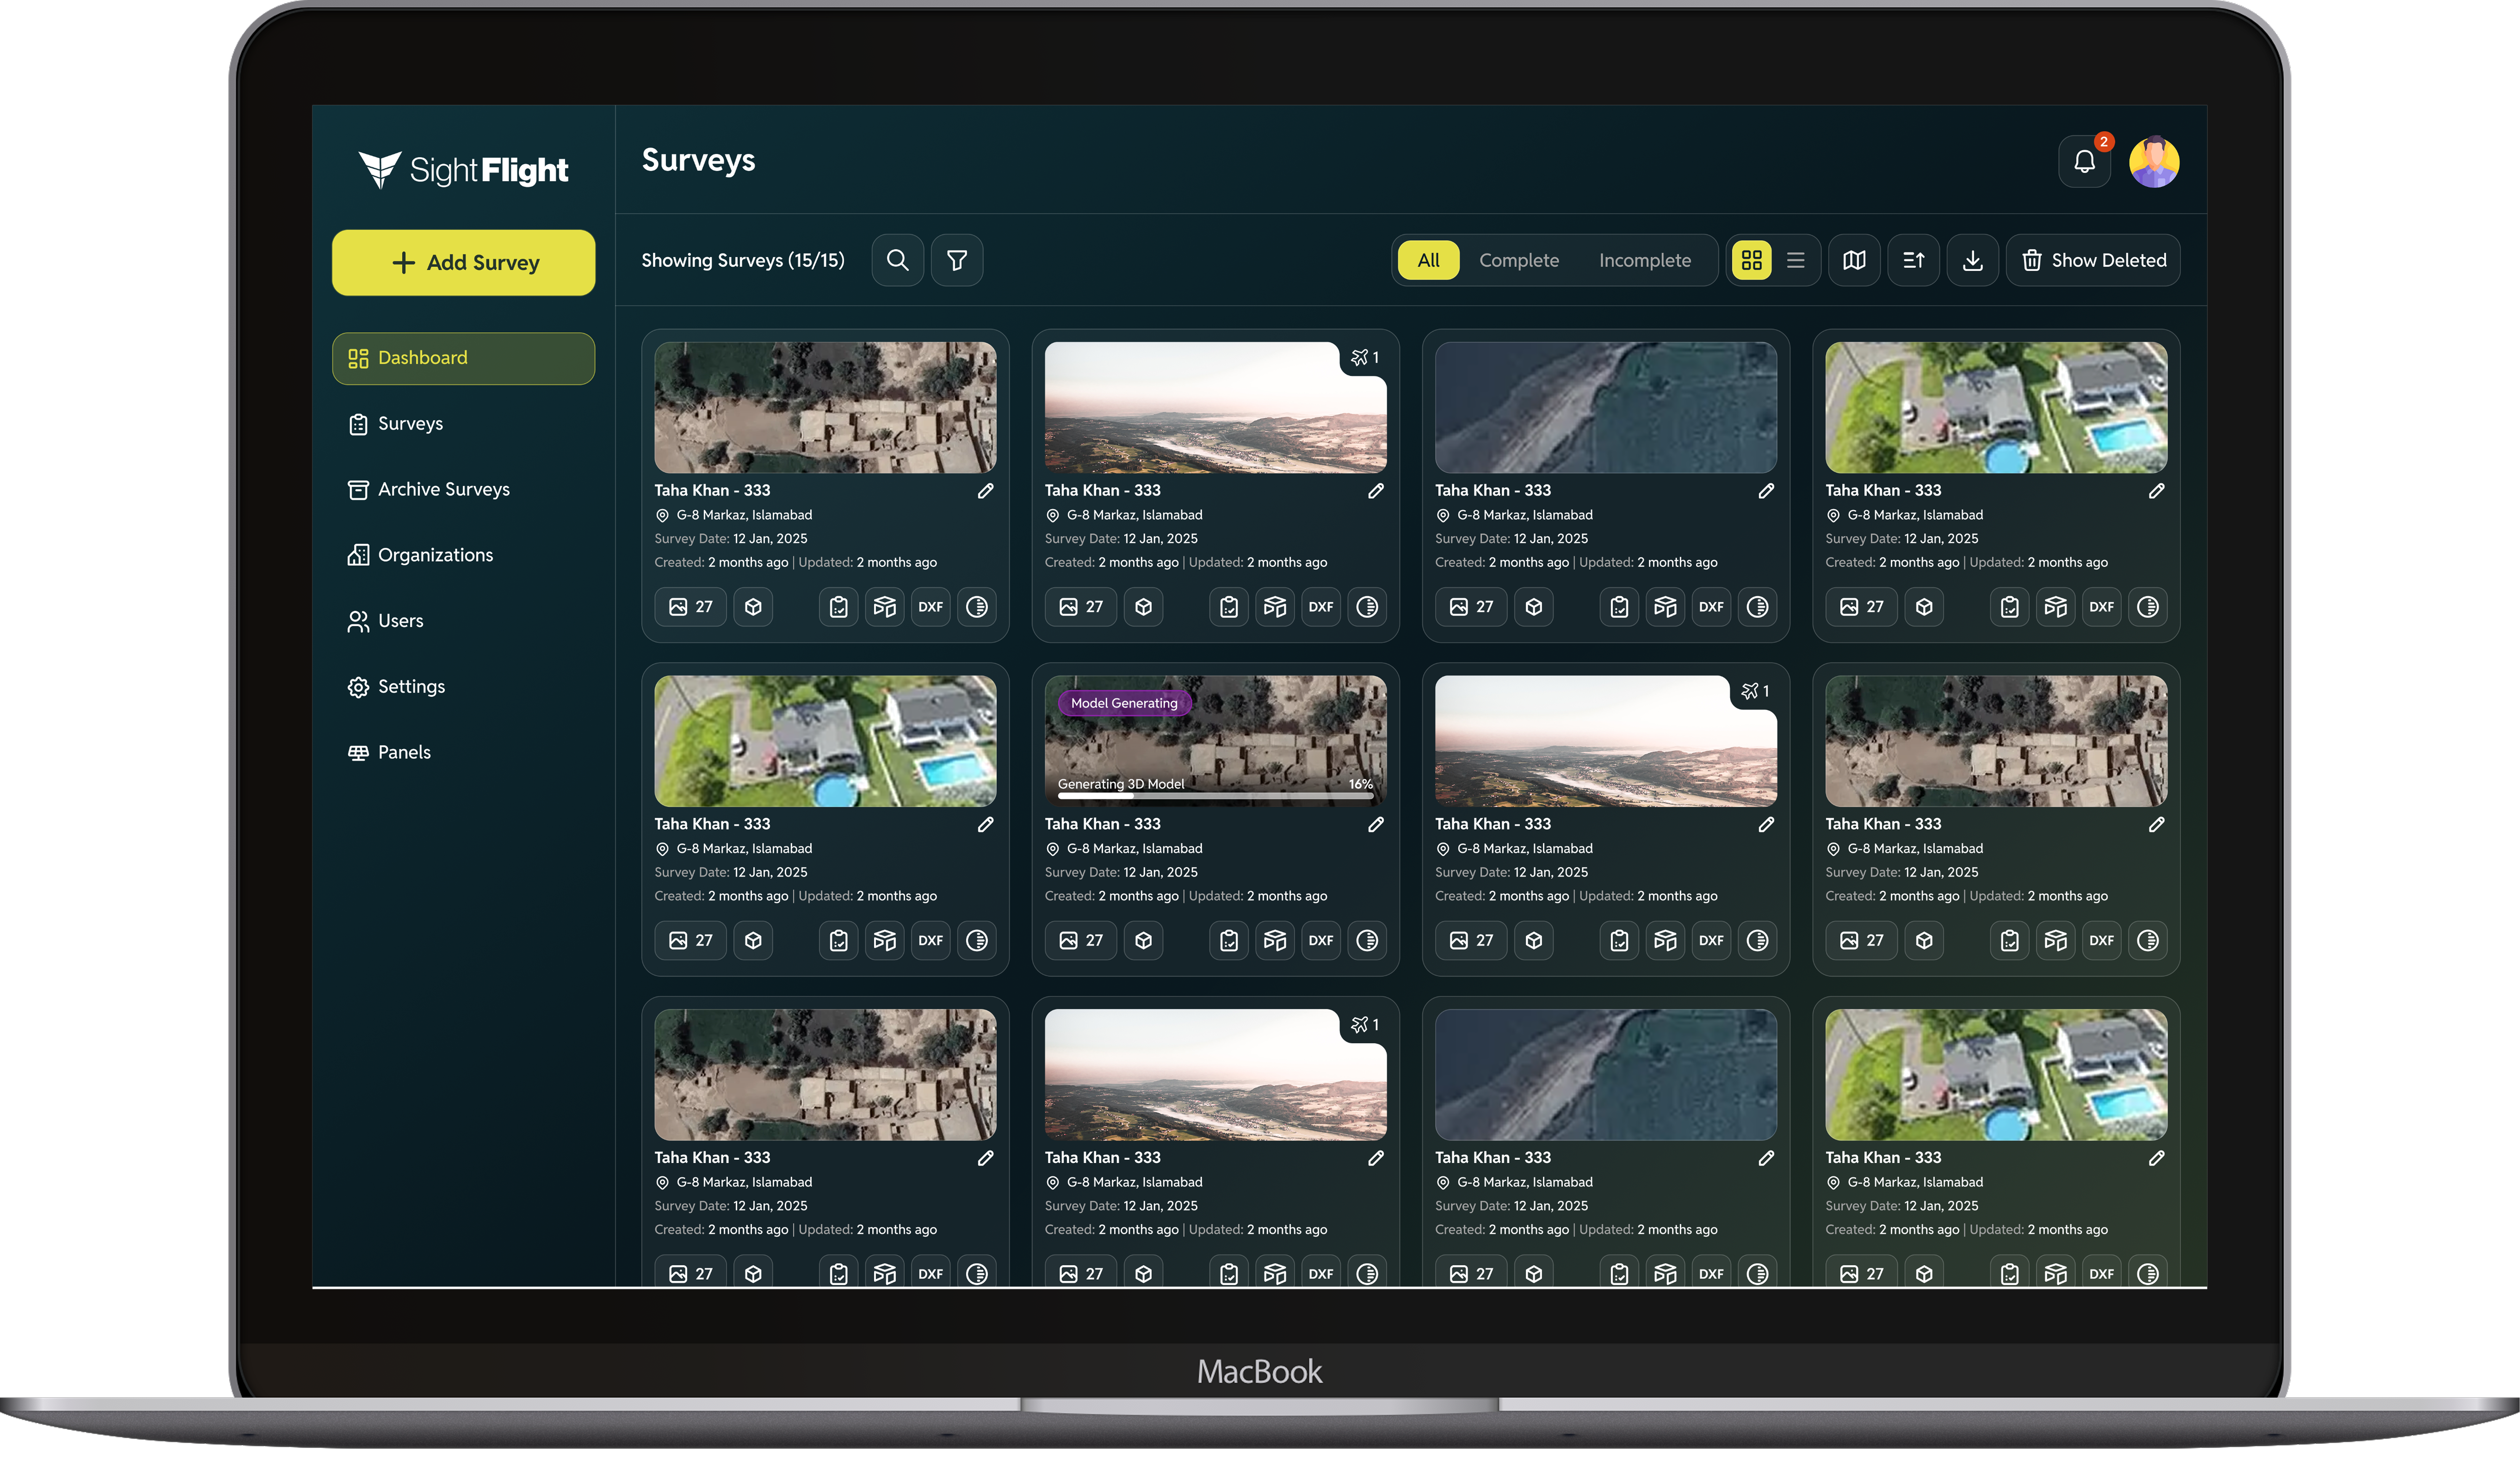Open map view of surveys
This screenshot has height=1479, width=2520.
click(x=1854, y=260)
